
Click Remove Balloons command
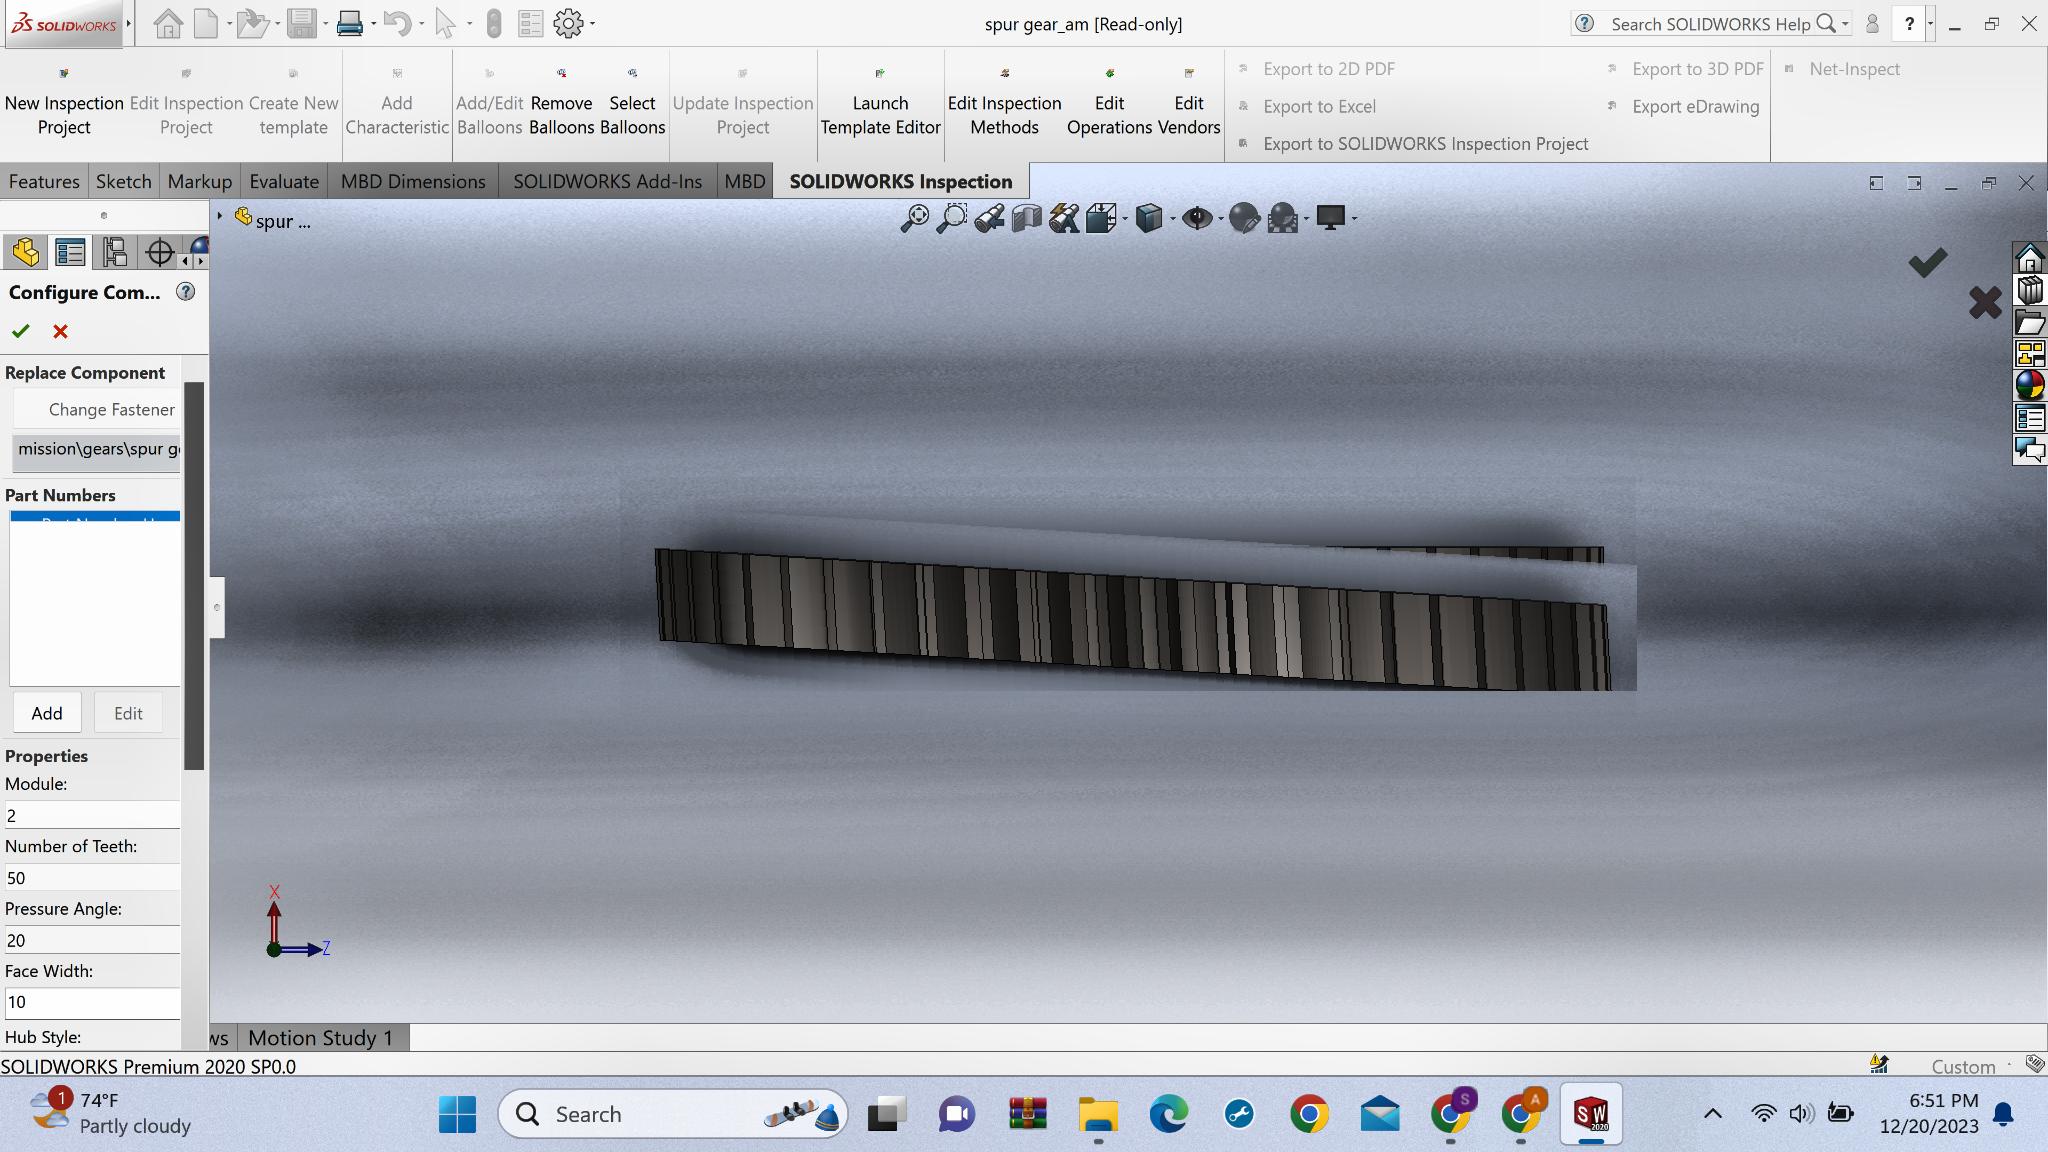coord(561,103)
